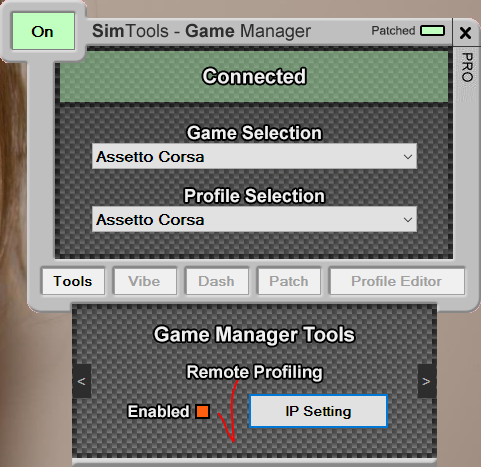Launch the Profile Editor

pos(397,281)
